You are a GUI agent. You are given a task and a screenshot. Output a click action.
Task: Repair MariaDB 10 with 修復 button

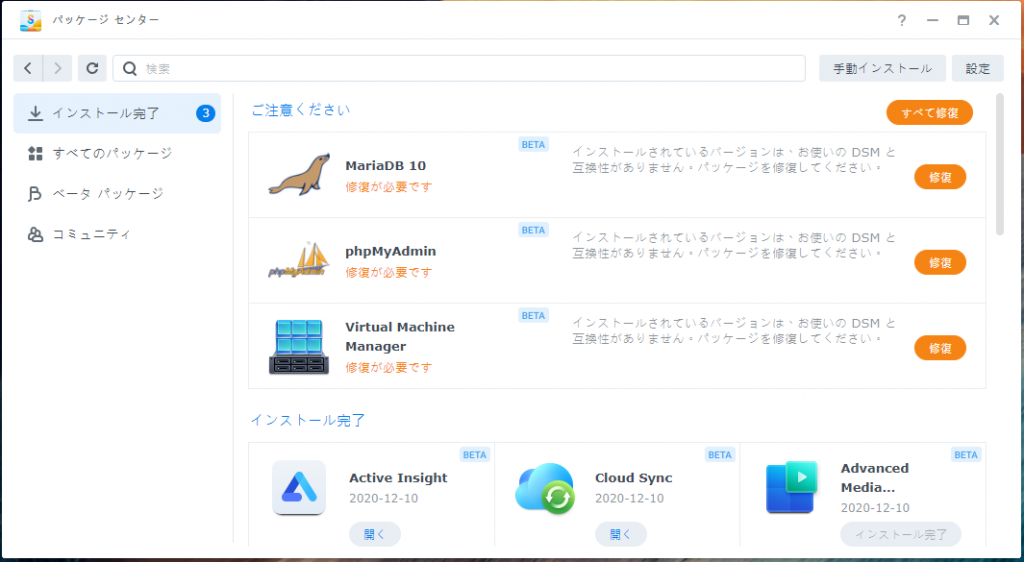[940, 177]
